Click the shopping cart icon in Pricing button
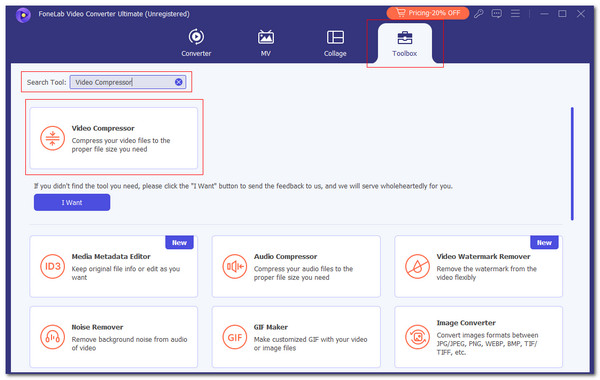The height and width of the screenshot is (380, 600). click(x=401, y=13)
